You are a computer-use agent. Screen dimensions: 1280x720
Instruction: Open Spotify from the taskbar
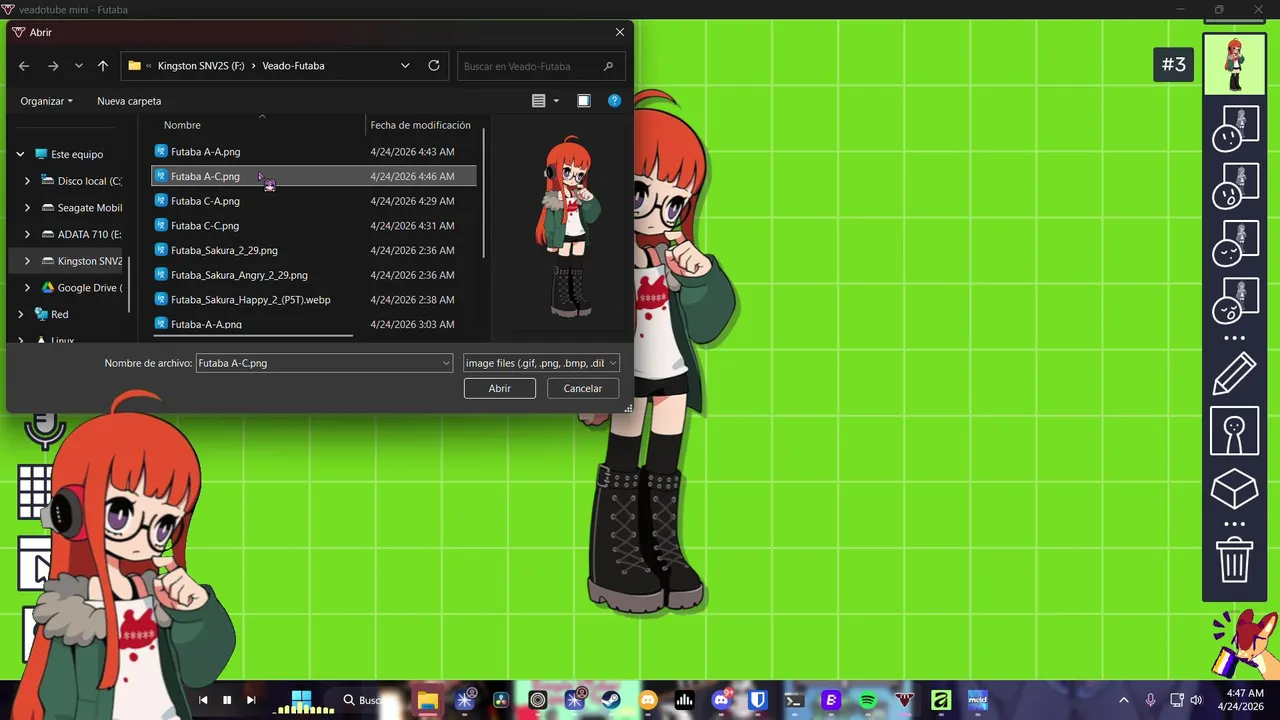(868, 700)
